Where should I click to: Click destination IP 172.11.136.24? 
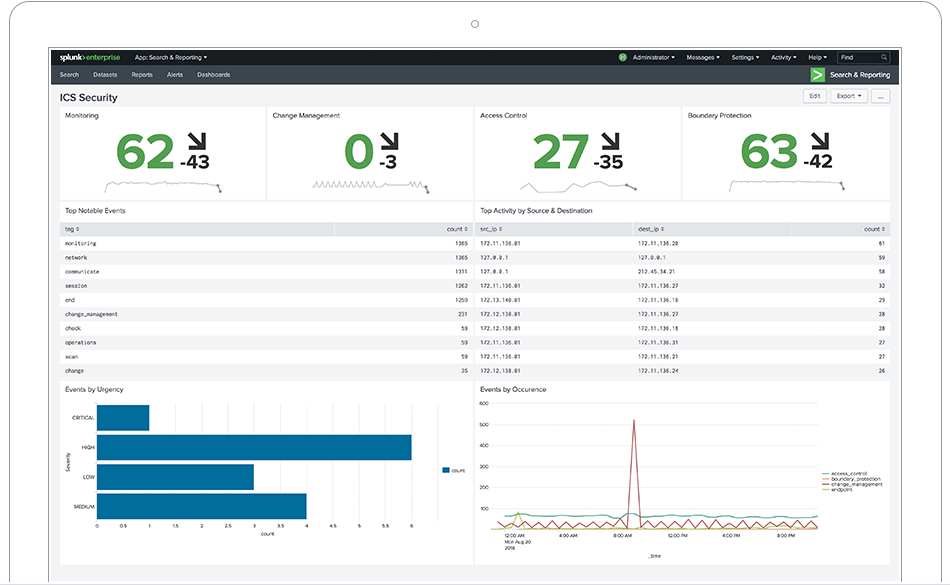(658, 371)
